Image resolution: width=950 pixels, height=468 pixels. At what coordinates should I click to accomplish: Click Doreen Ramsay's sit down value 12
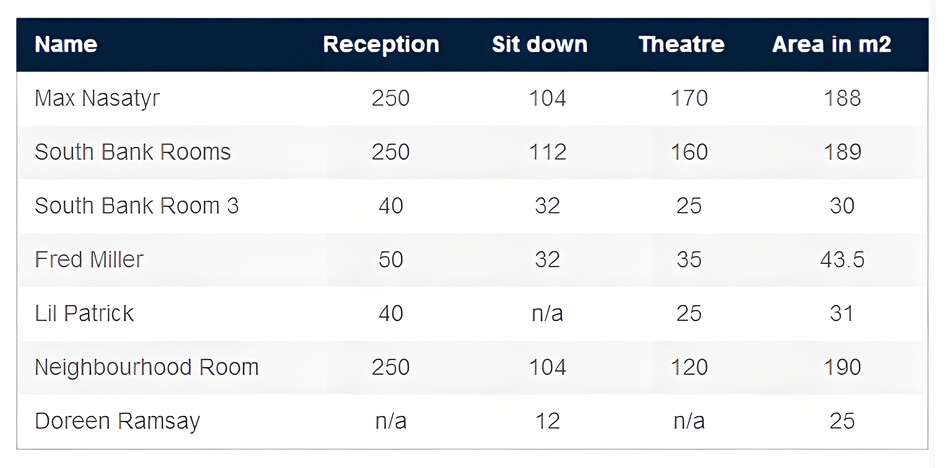[548, 421]
